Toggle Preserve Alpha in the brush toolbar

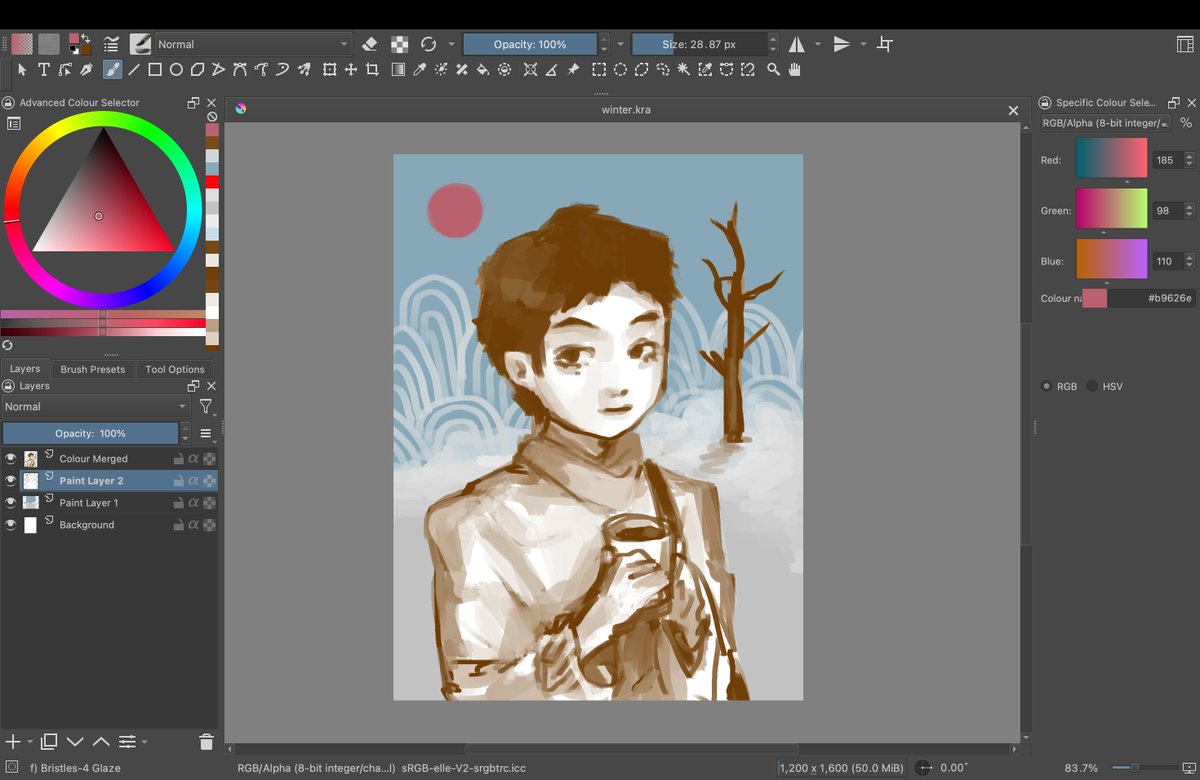click(x=399, y=44)
